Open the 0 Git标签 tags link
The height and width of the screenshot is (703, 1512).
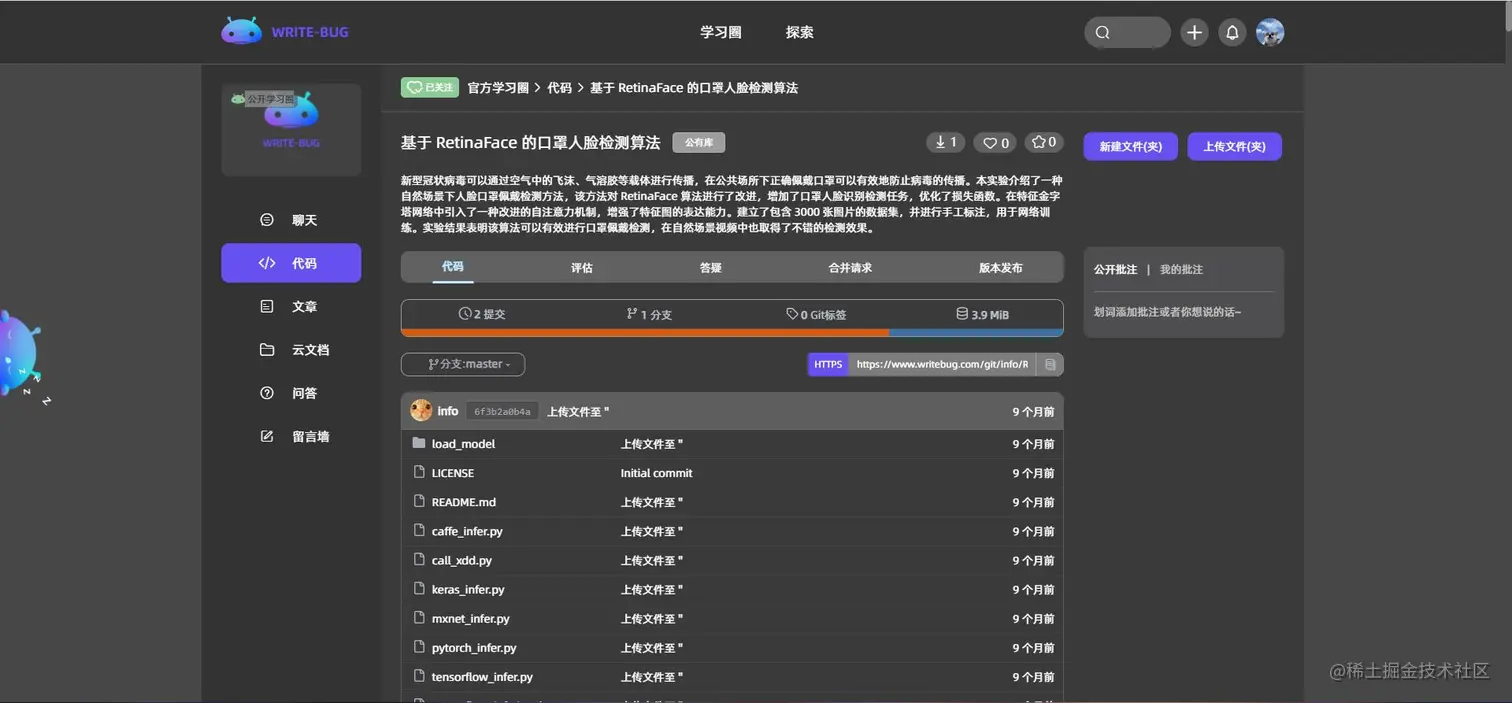tap(816, 314)
